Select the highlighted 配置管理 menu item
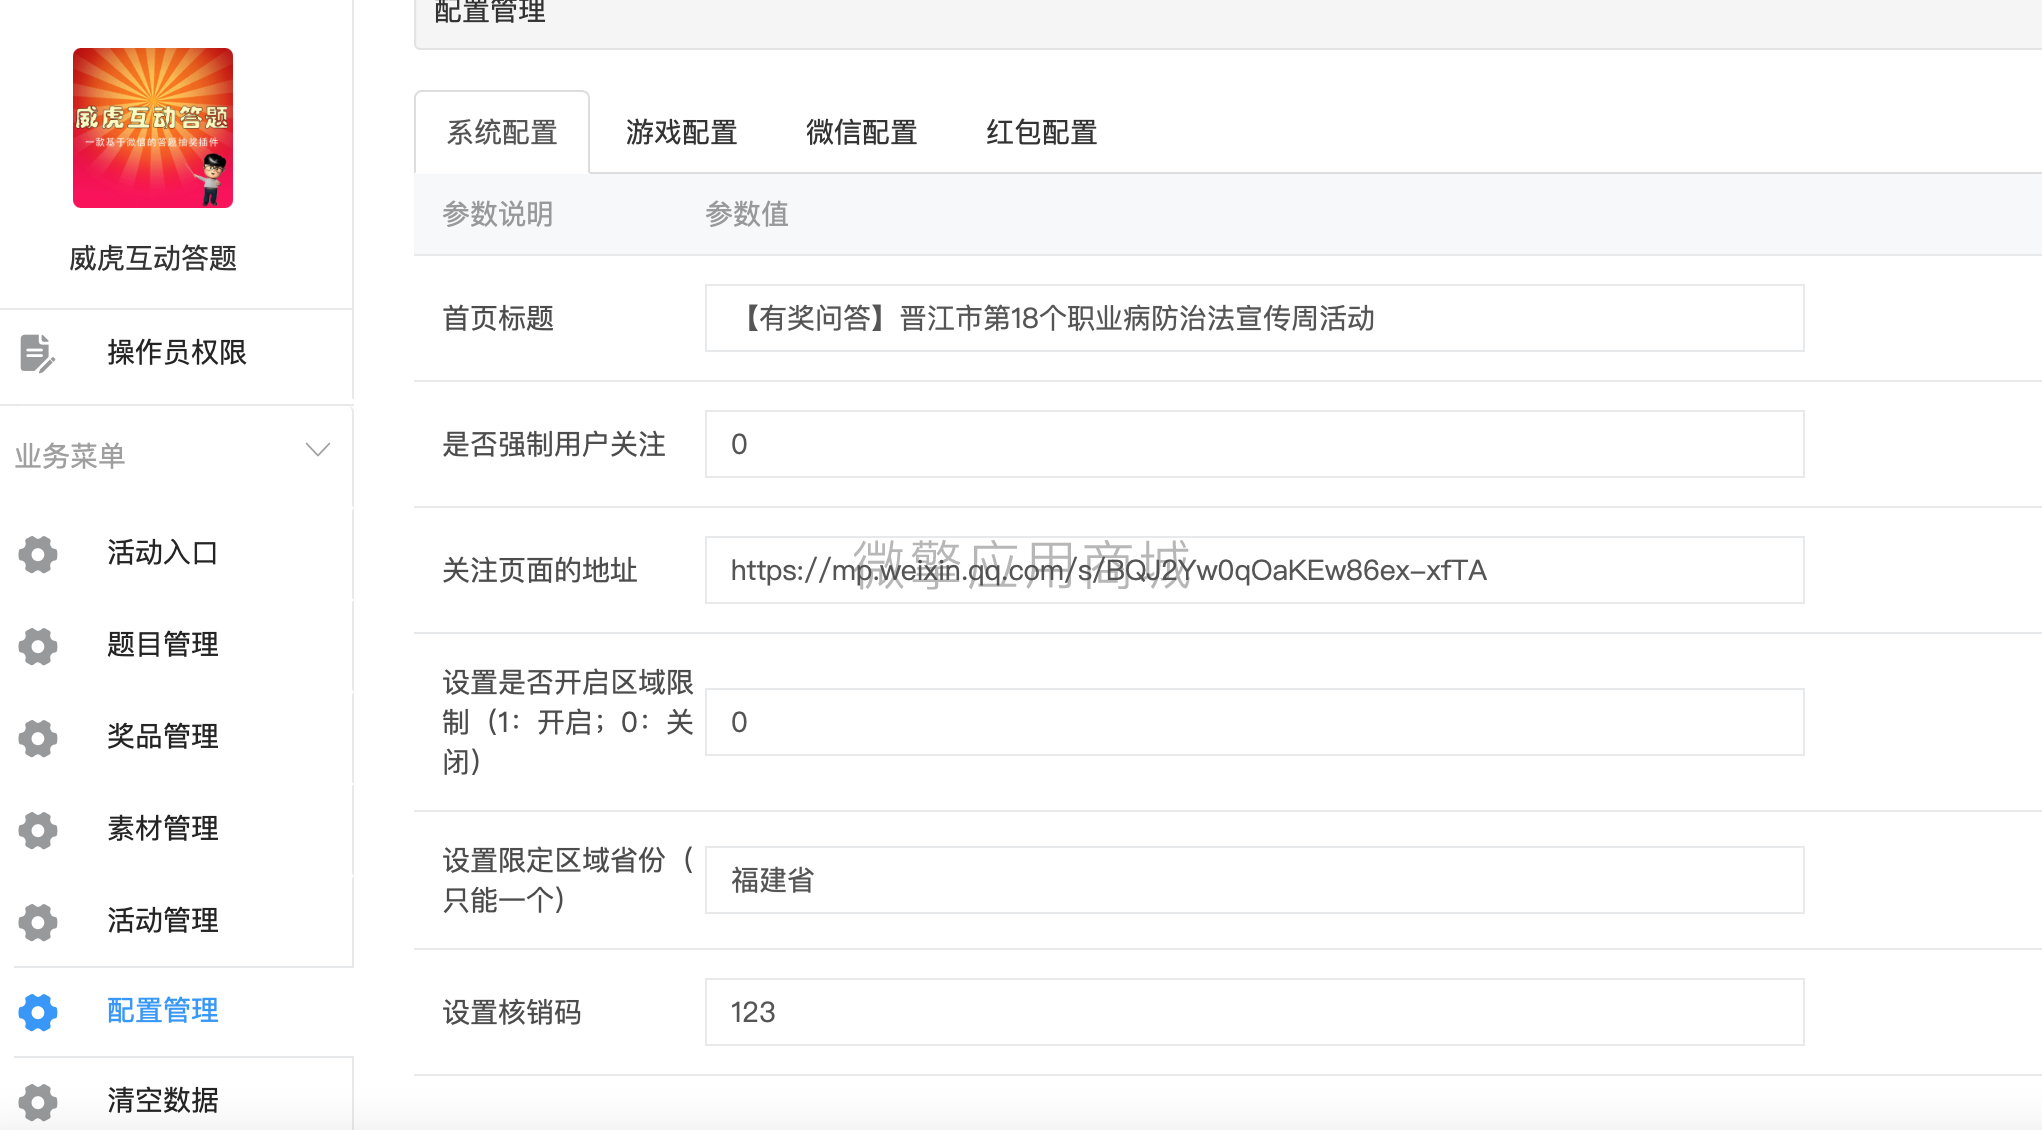The width and height of the screenshot is (2042, 1130). coord(163,1011)
